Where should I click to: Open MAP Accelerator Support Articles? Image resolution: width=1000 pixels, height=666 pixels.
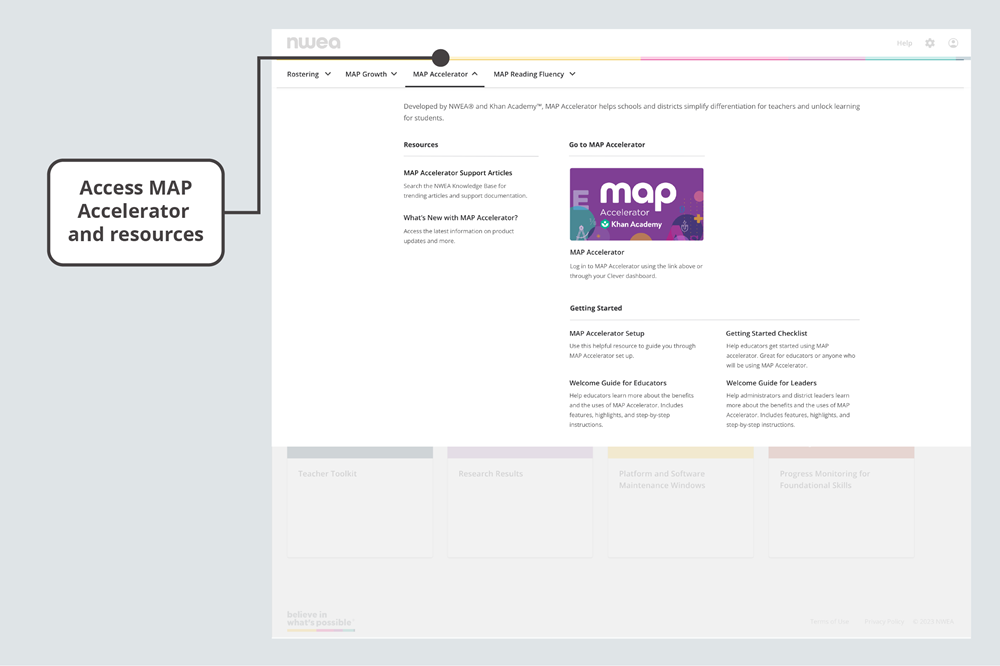pos(458,173)
